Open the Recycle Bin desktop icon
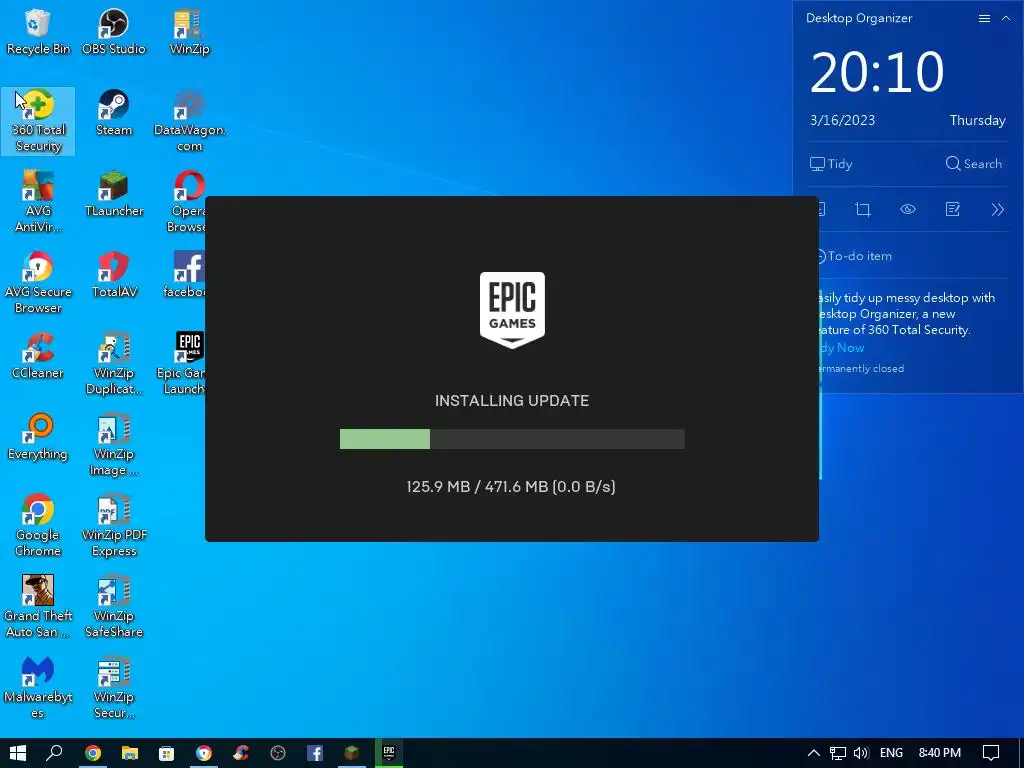Viewport: 1024px width, 768px height. click(38, 33)
